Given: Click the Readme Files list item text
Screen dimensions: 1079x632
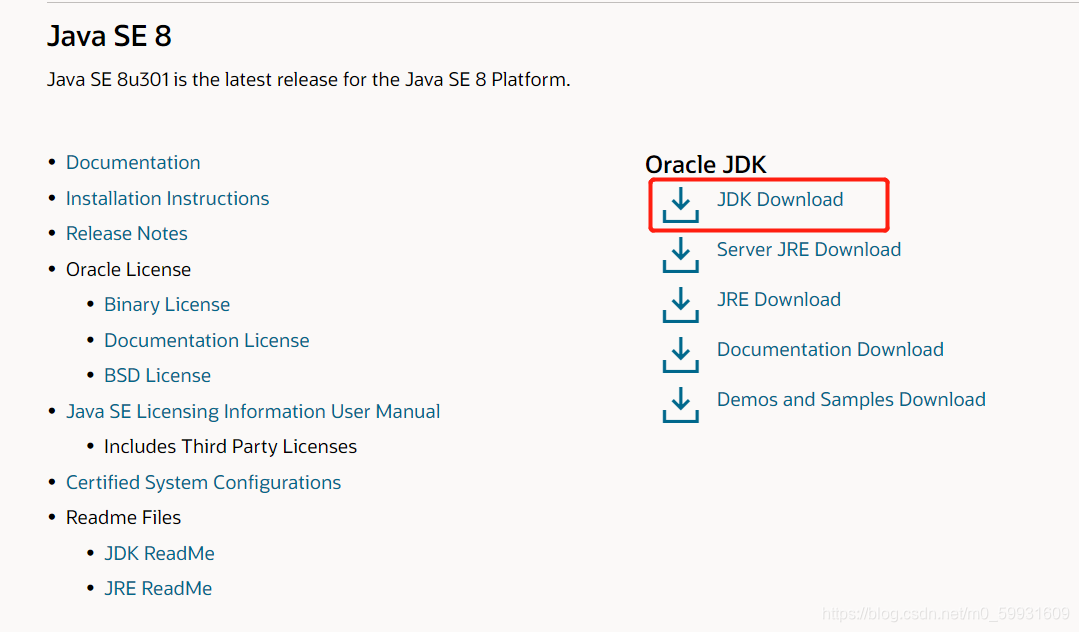Looking at the screenshot, I should point(123,518).
